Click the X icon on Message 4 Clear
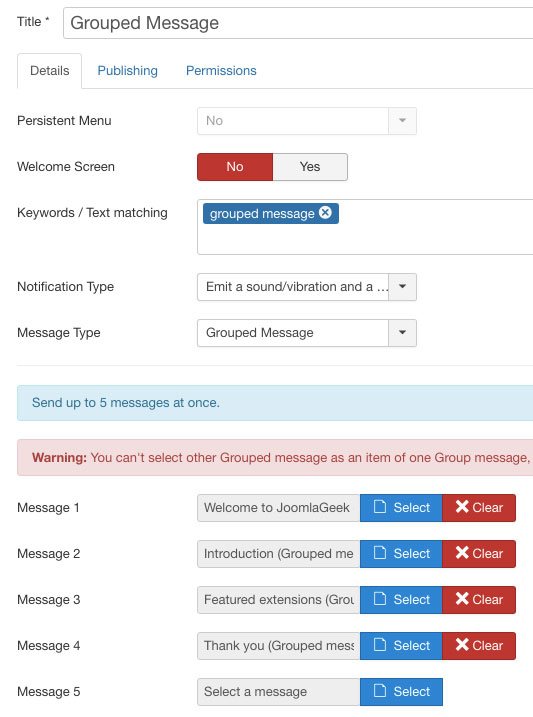Viewport: 533px width, 717px height. (x=462, y=645)
